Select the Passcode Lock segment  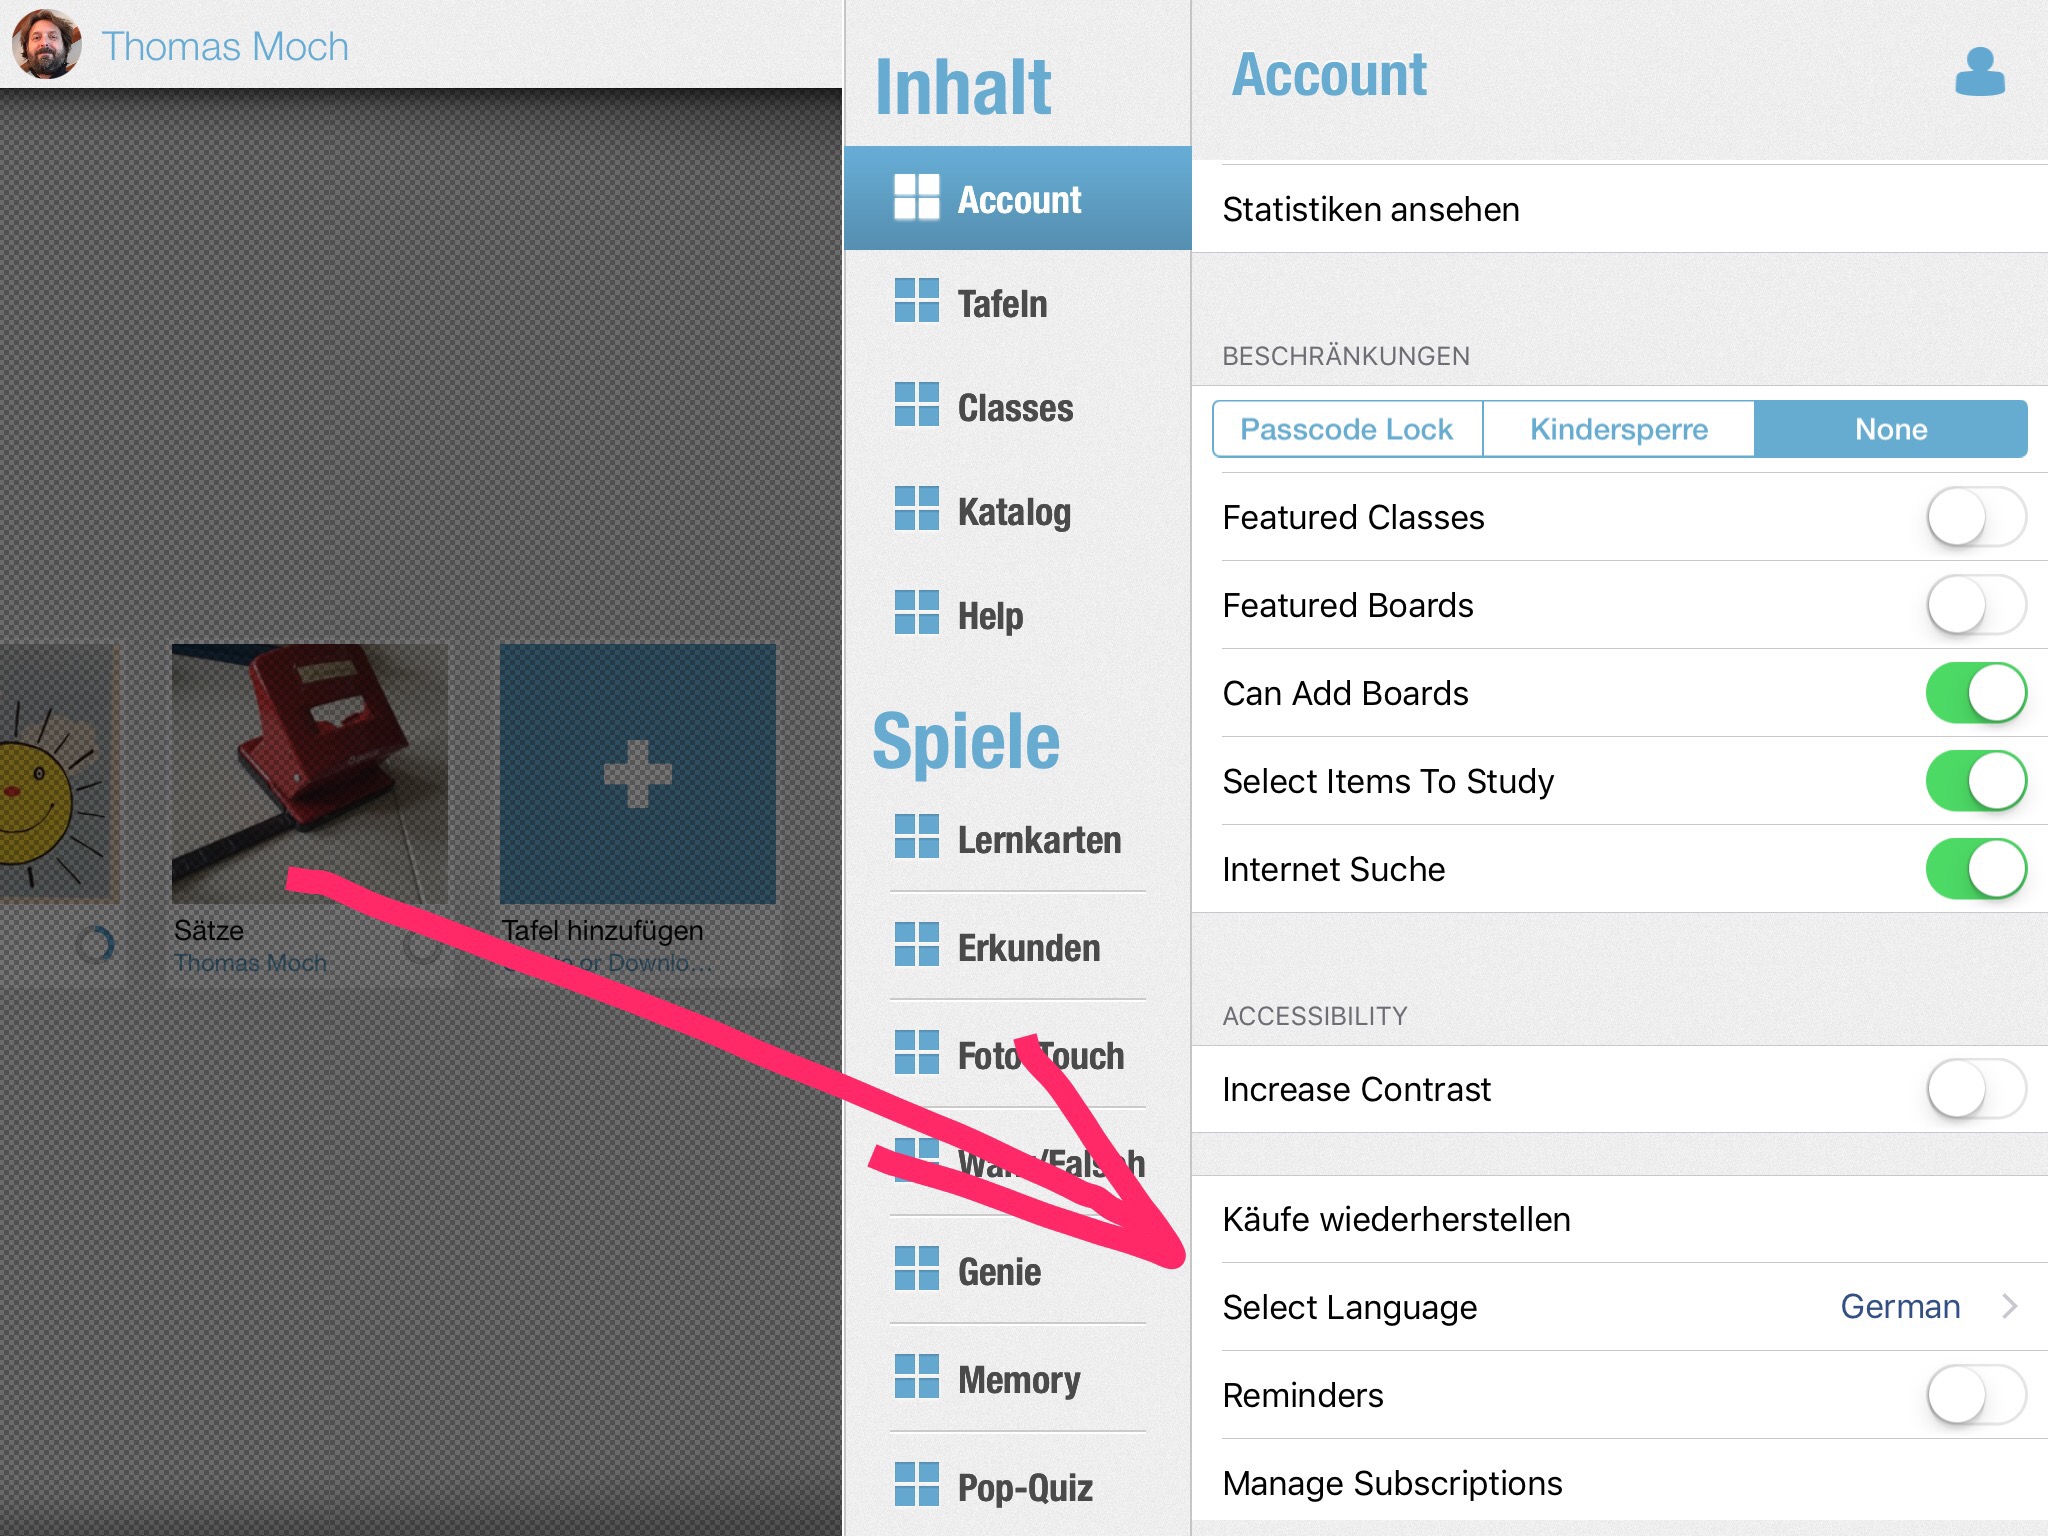1347,429
